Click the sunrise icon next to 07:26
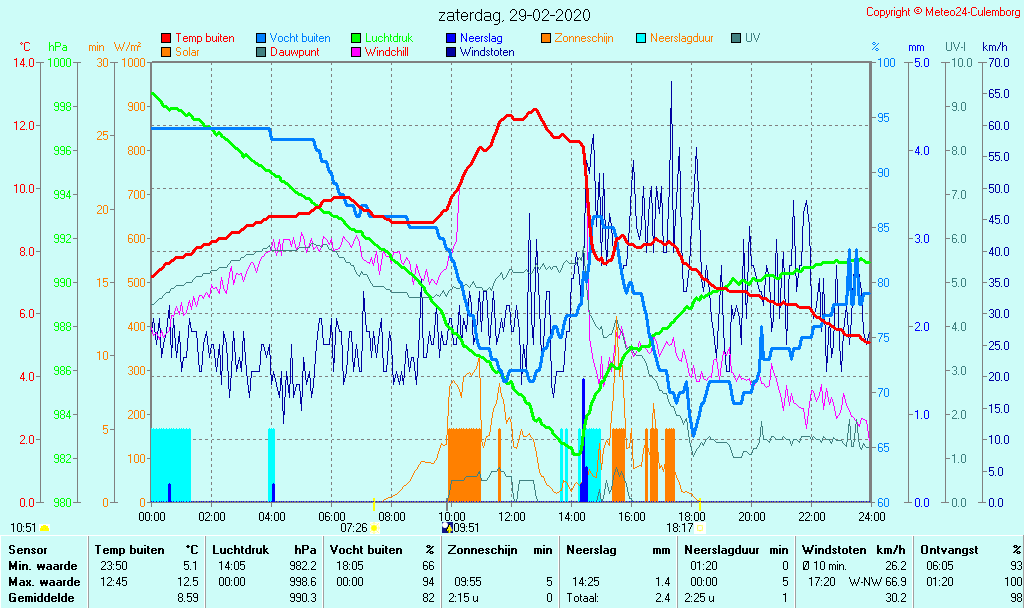 coord(375,527)
